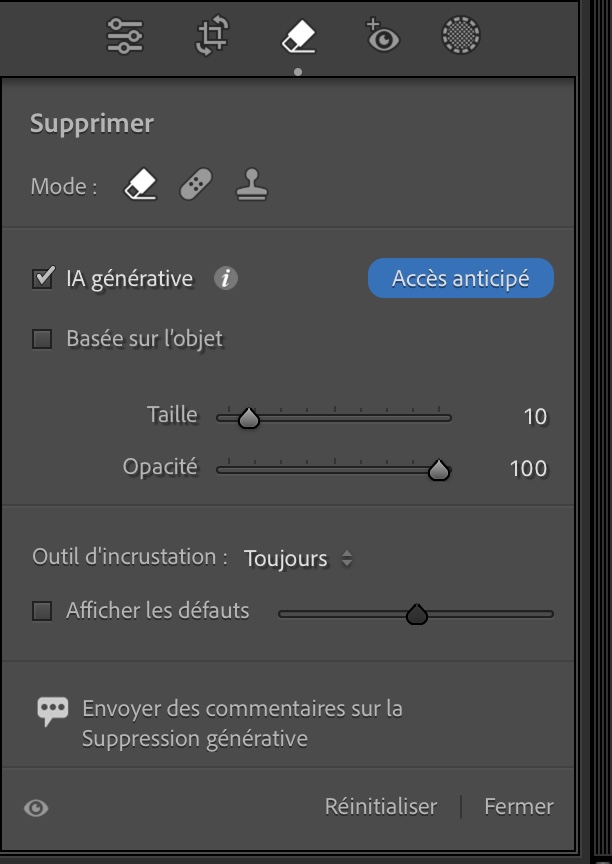Click the IA générative info icon
The image size is (612, 864).
(226, 279)
